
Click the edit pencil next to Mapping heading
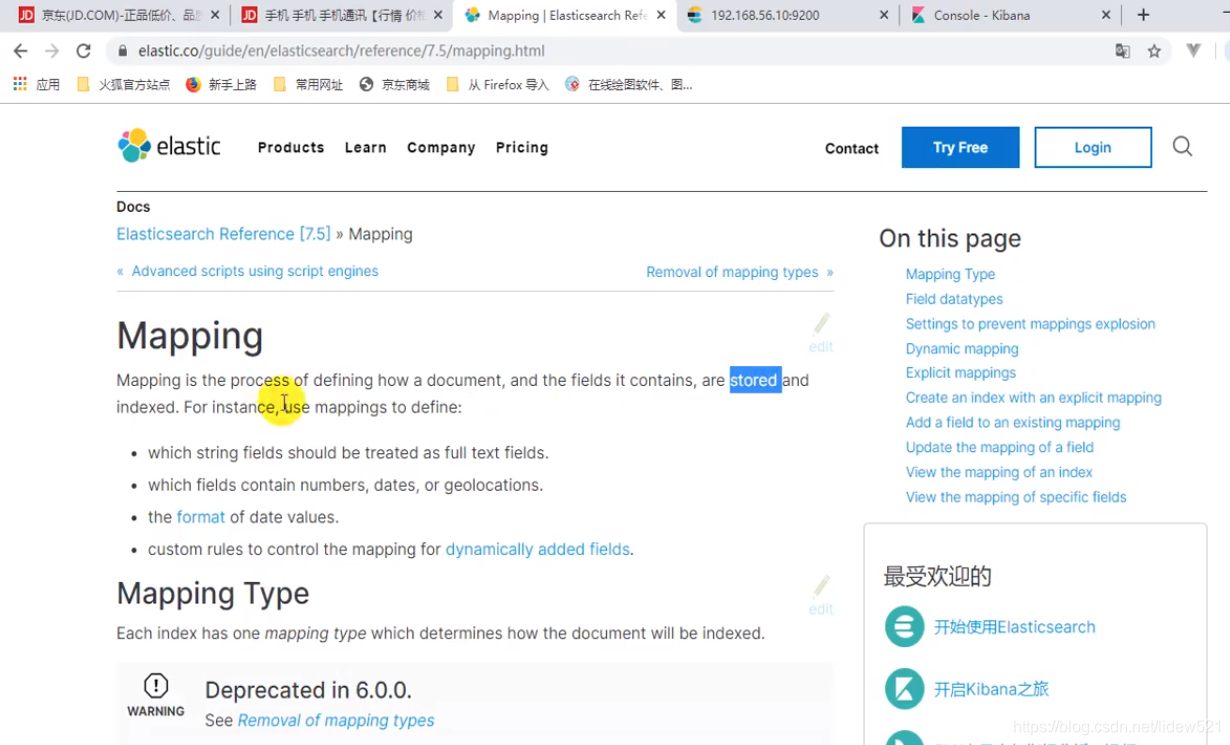pyautogui.click(x=821, y=331)
